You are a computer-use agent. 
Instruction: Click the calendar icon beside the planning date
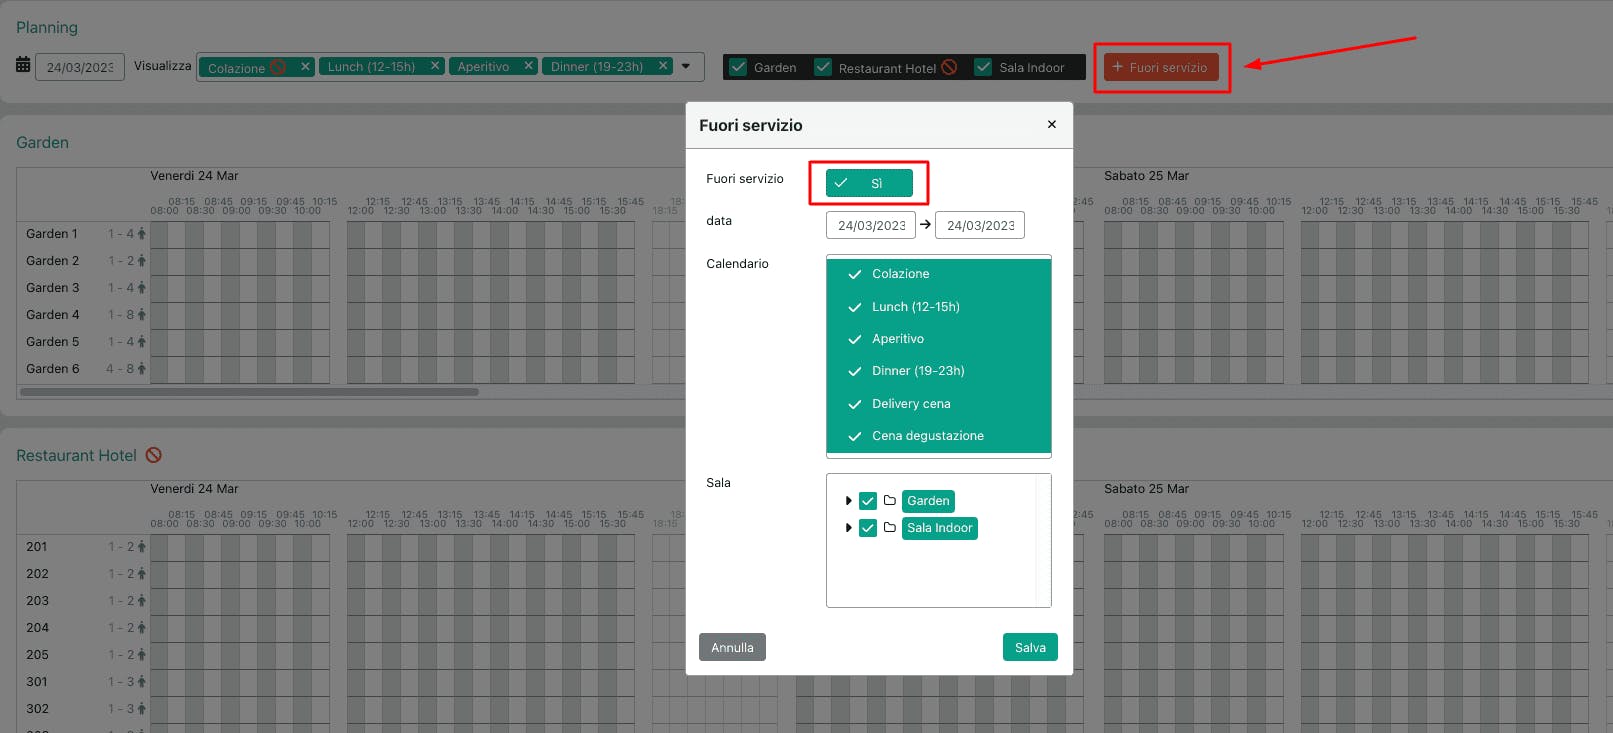click(23, 65)
